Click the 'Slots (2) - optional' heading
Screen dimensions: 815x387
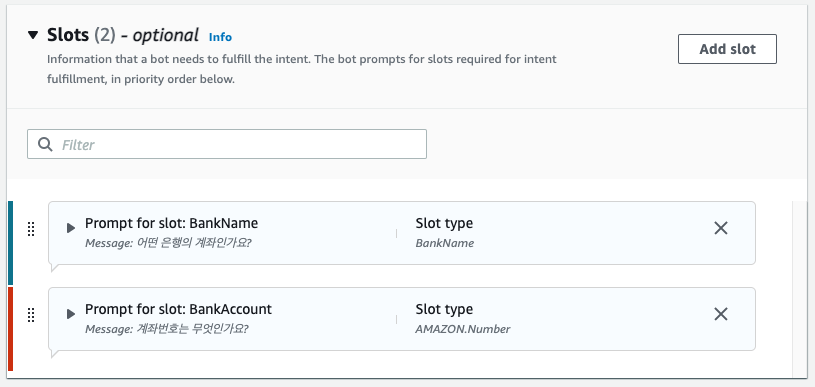pyautogui.click(x=123, y=35)
